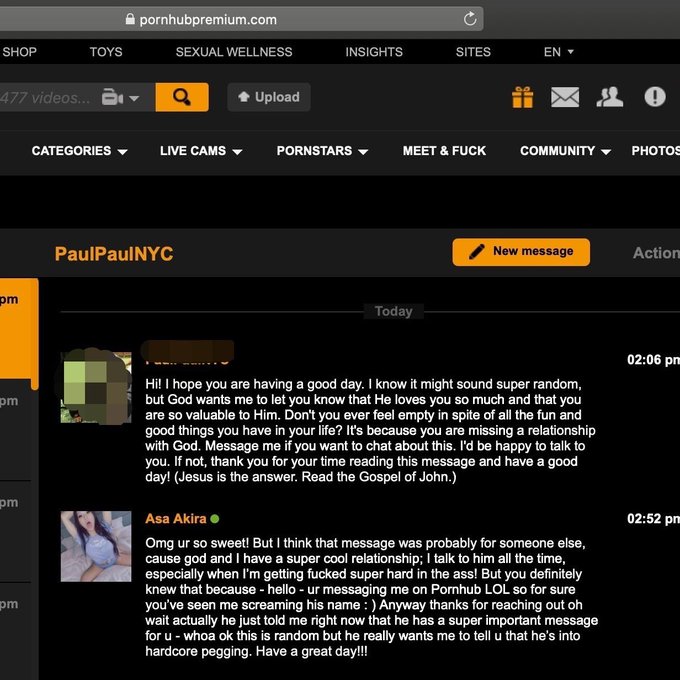Screen dimensions: 680x680
Task: Click the orange search magnifier button
Action: 182,97
